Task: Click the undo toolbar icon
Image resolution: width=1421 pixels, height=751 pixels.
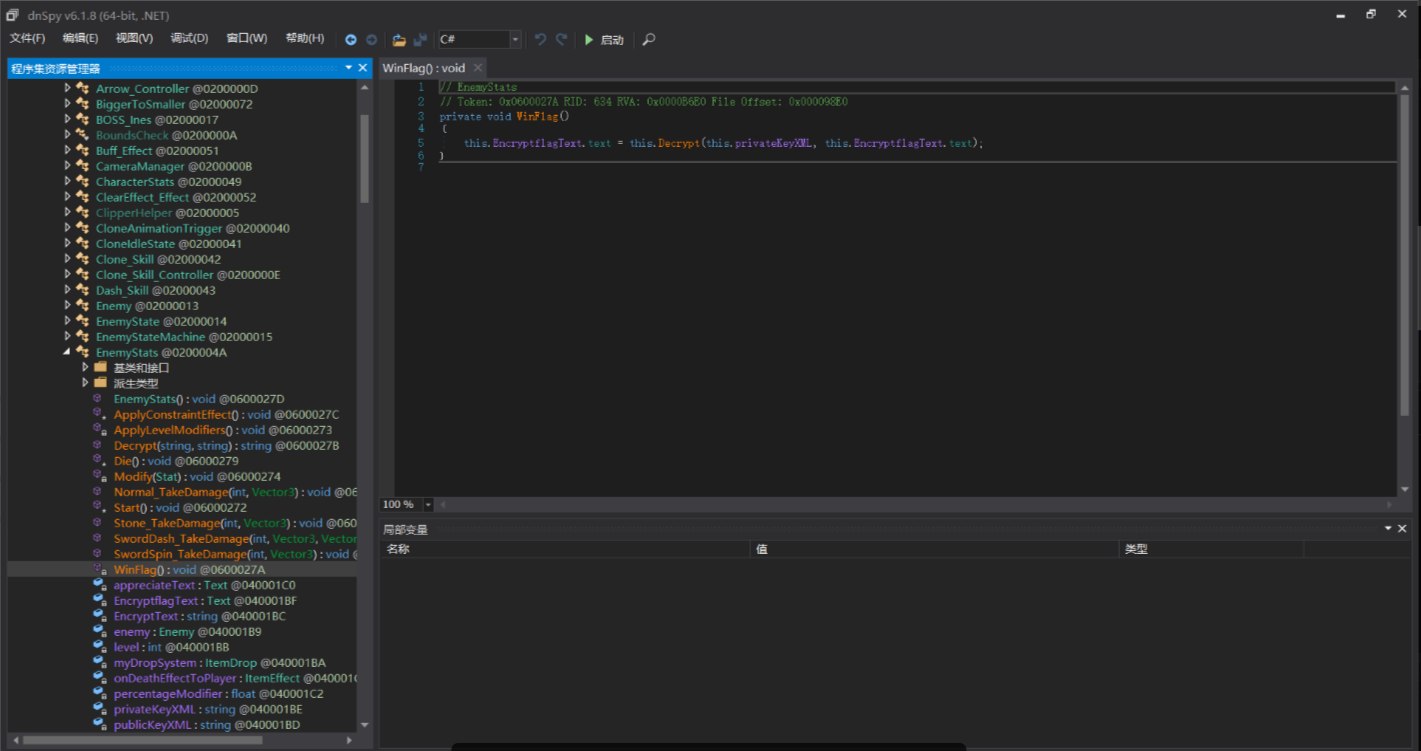Action: click(540, 40)
